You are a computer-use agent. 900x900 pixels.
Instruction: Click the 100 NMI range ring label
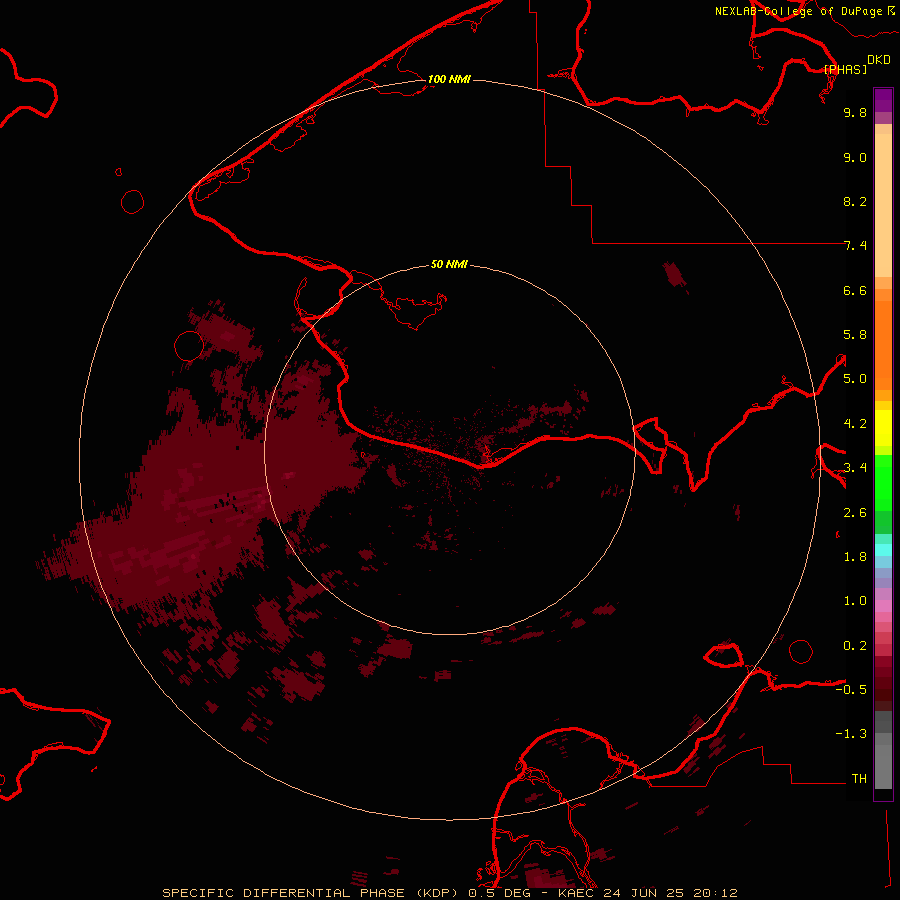[449, 79]
